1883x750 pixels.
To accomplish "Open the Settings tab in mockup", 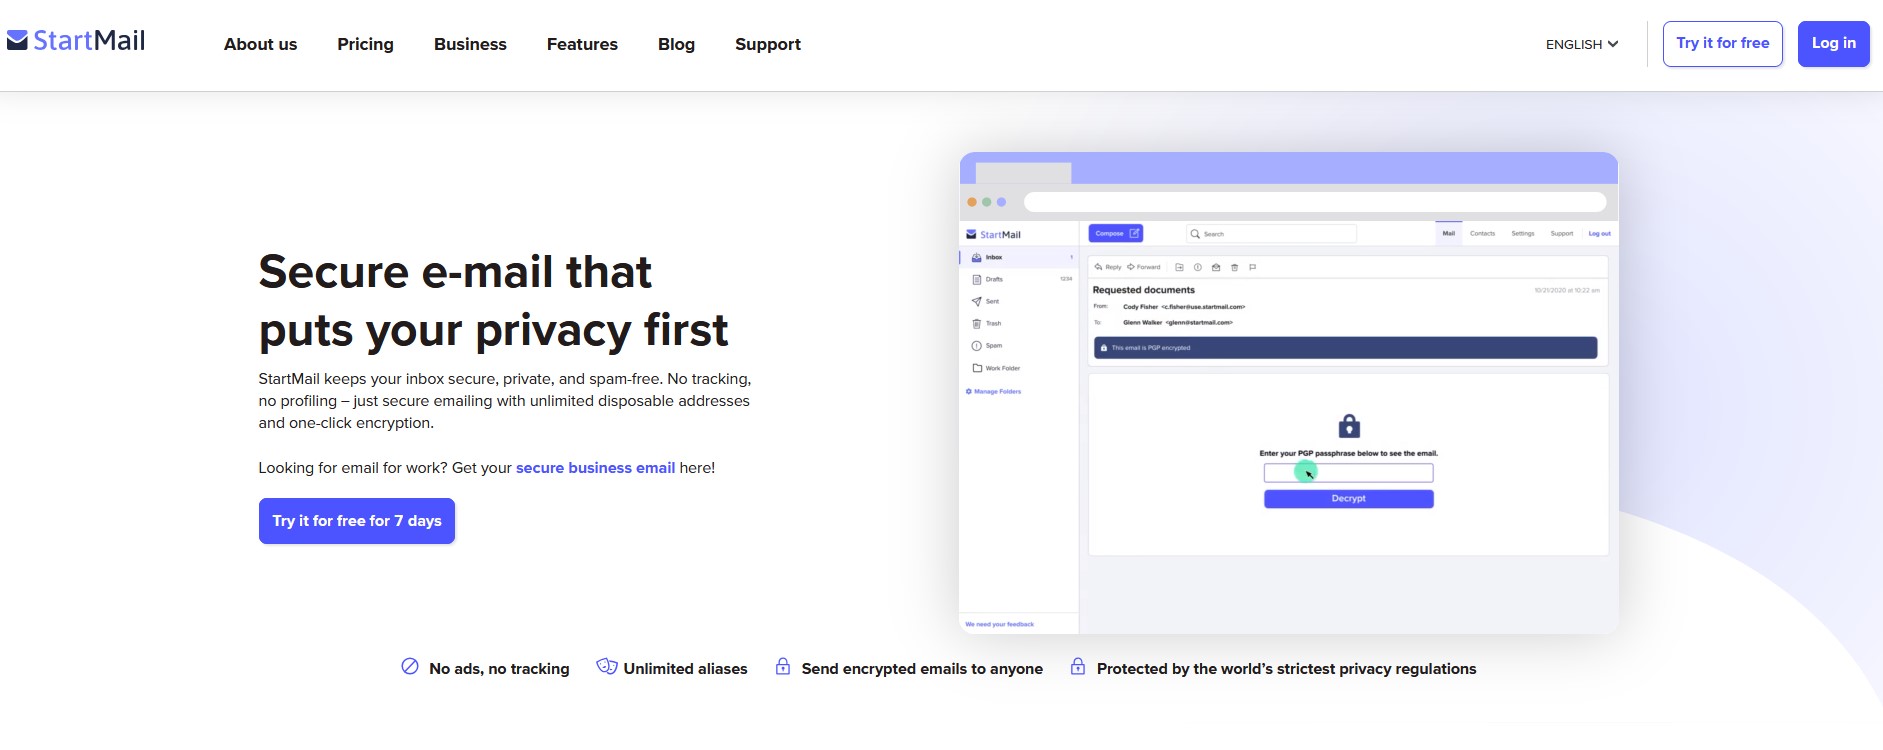I will tap(1522, 233).
